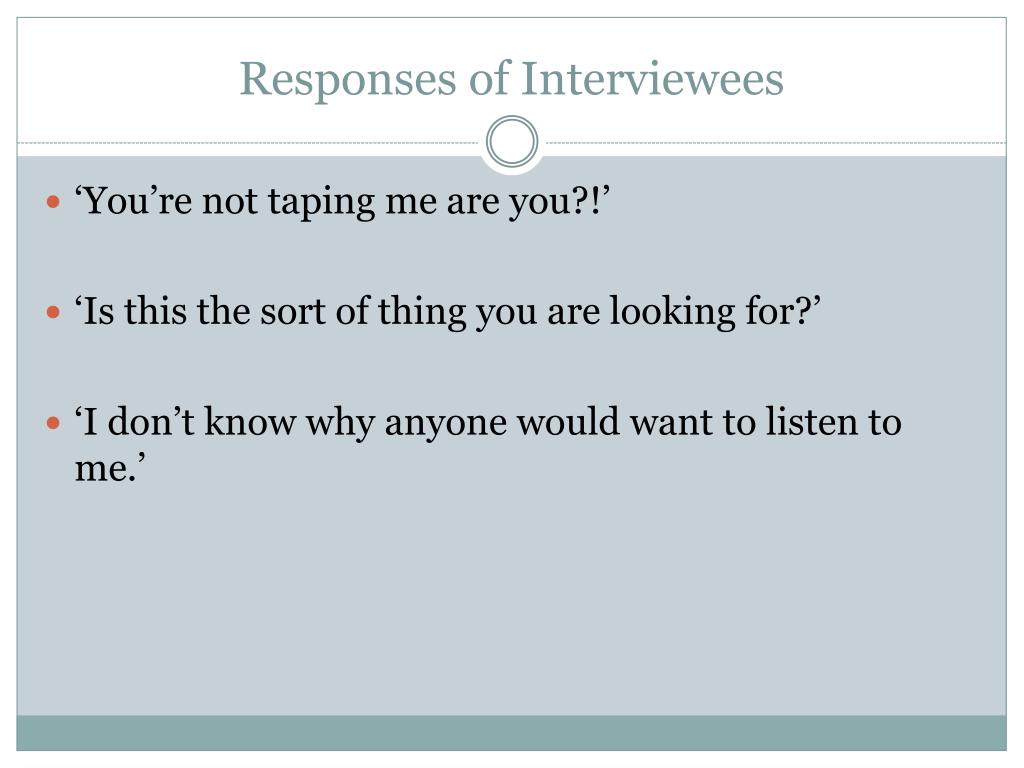The image size is (1024, 768).
Task: Click the word 'Interviewees' in the title
Action: (652, 78)
